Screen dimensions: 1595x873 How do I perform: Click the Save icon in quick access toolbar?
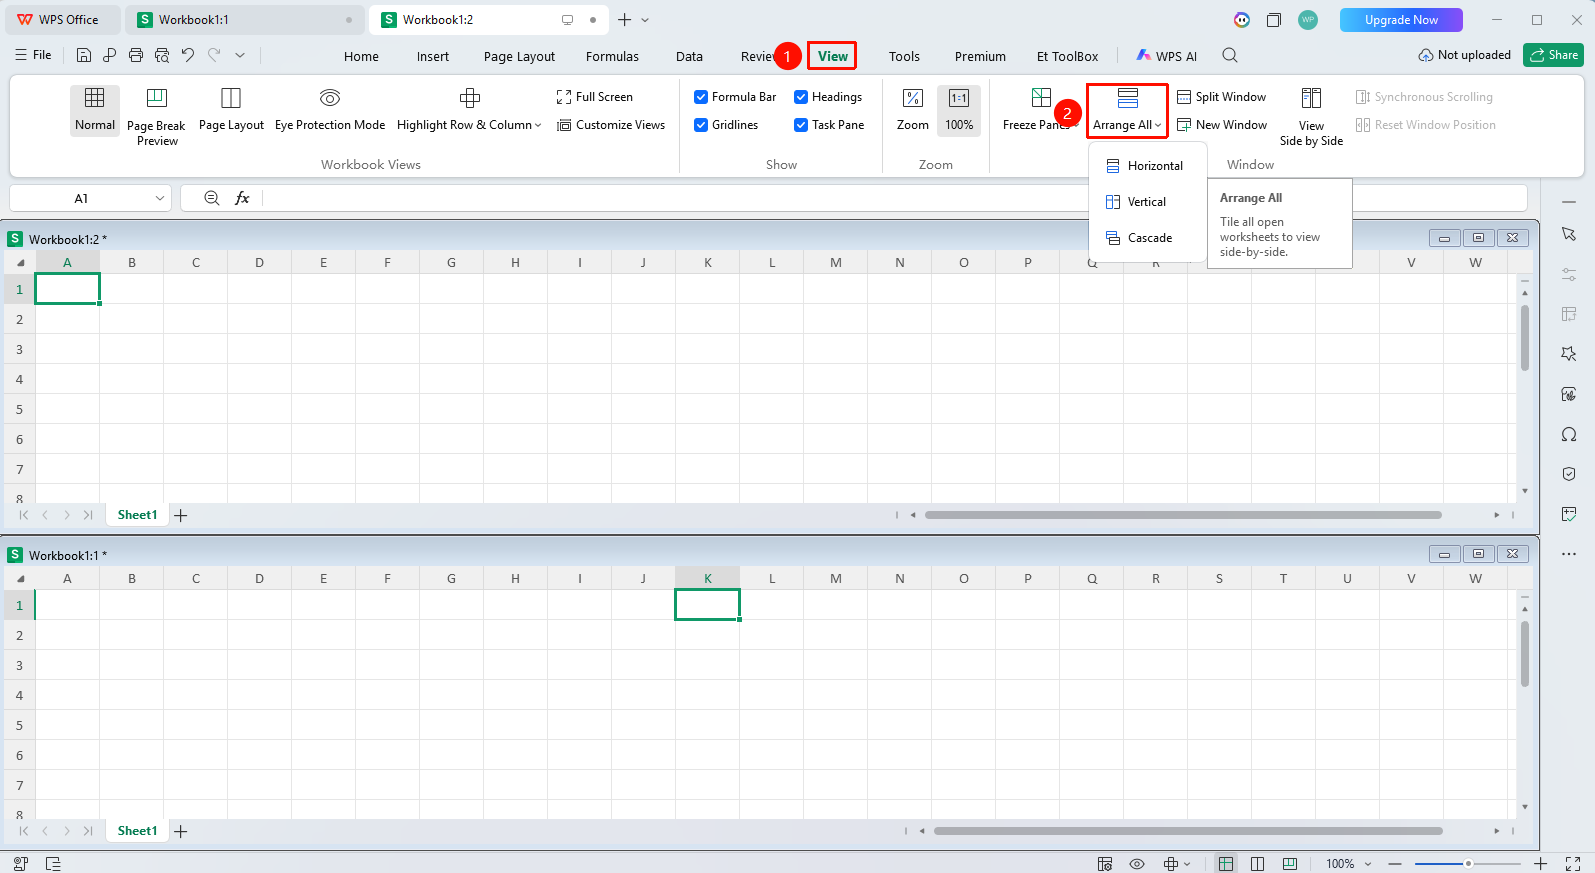(x=84, y=55)
